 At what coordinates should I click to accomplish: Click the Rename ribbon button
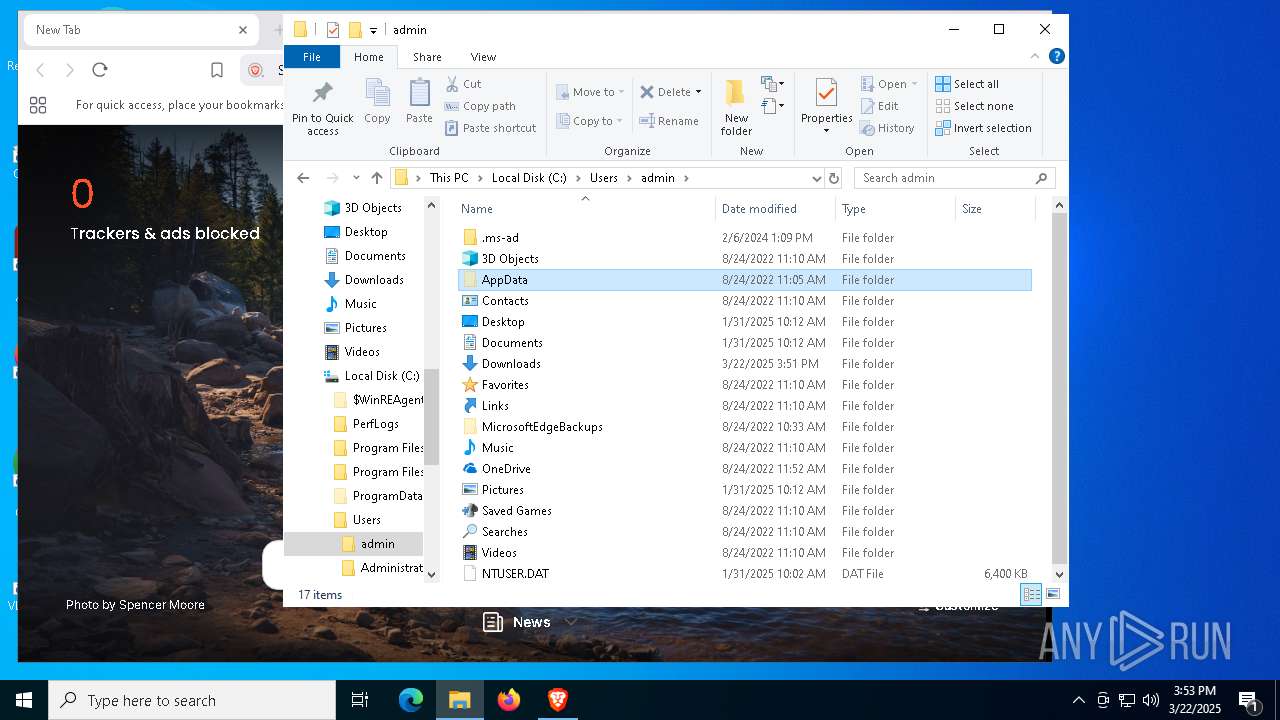(669, 121)
